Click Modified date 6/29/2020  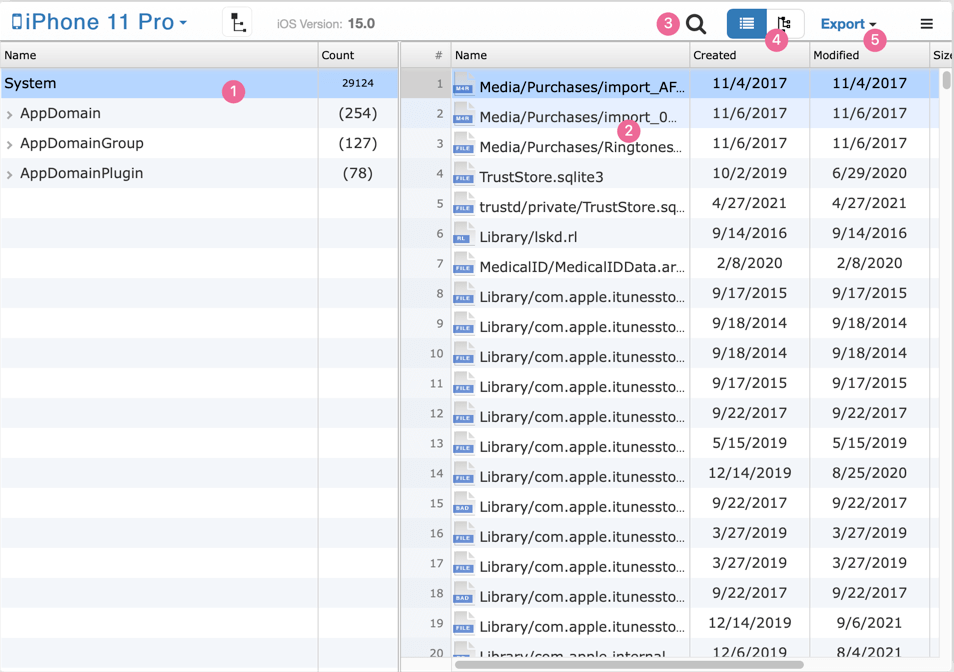pos(869,173)
